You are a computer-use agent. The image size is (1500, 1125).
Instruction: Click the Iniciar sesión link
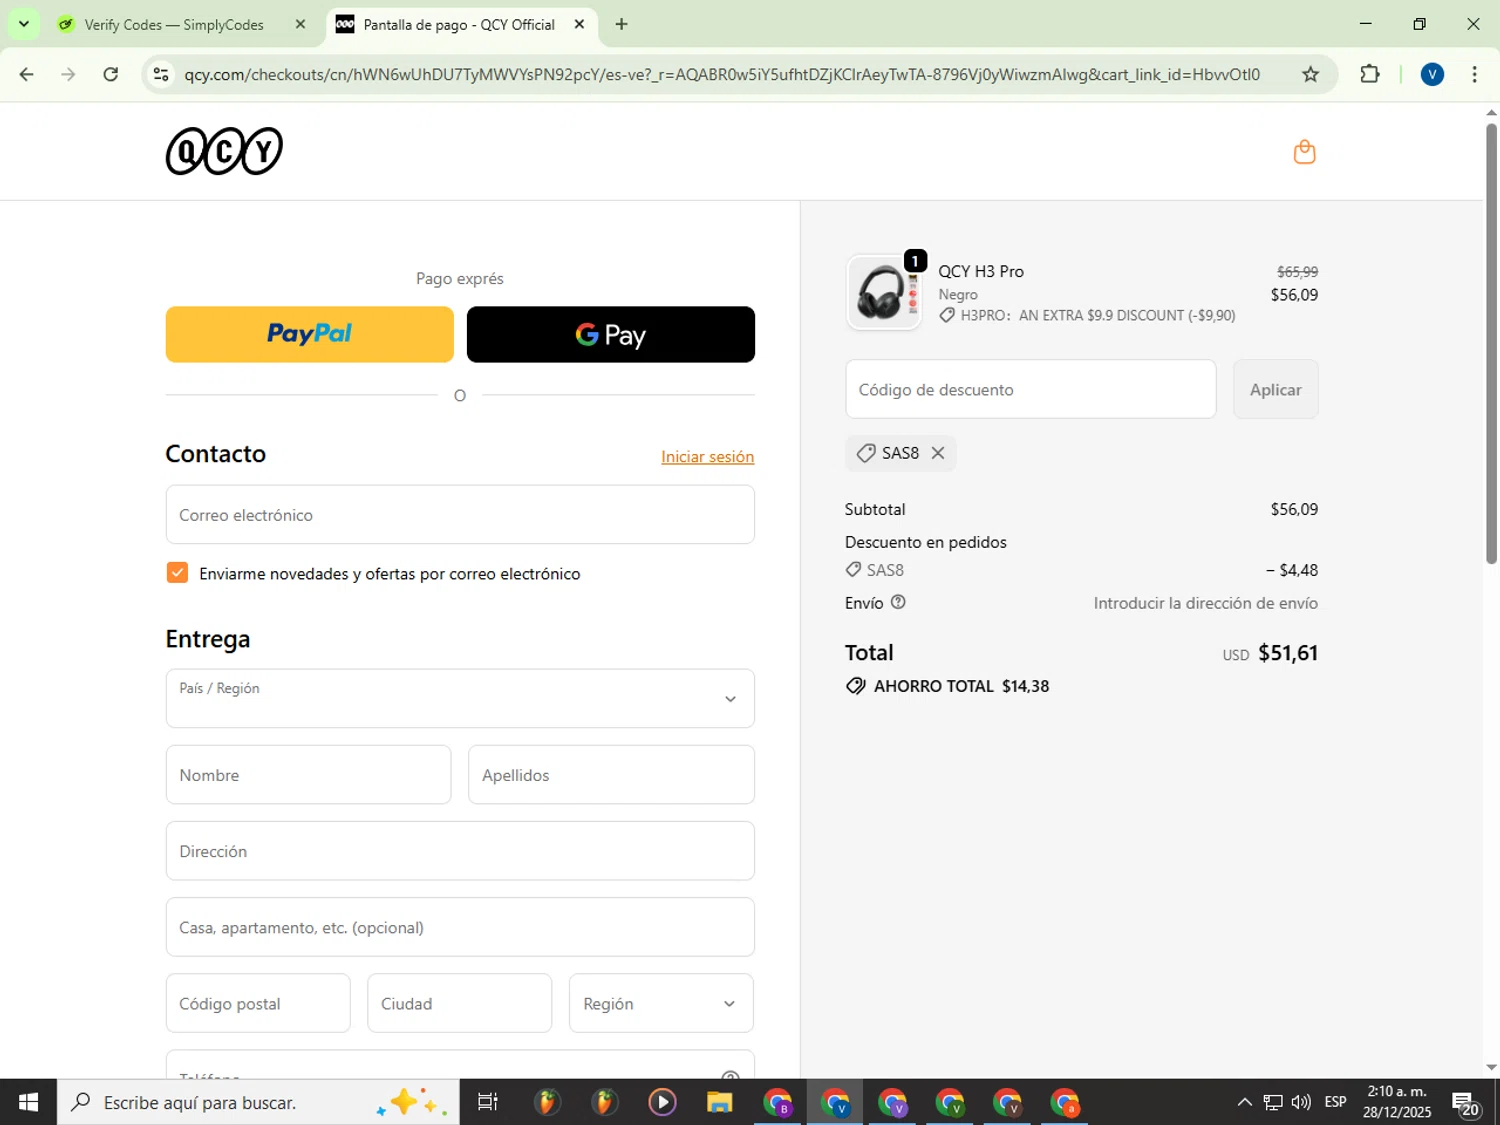click(x=707, y=456)
